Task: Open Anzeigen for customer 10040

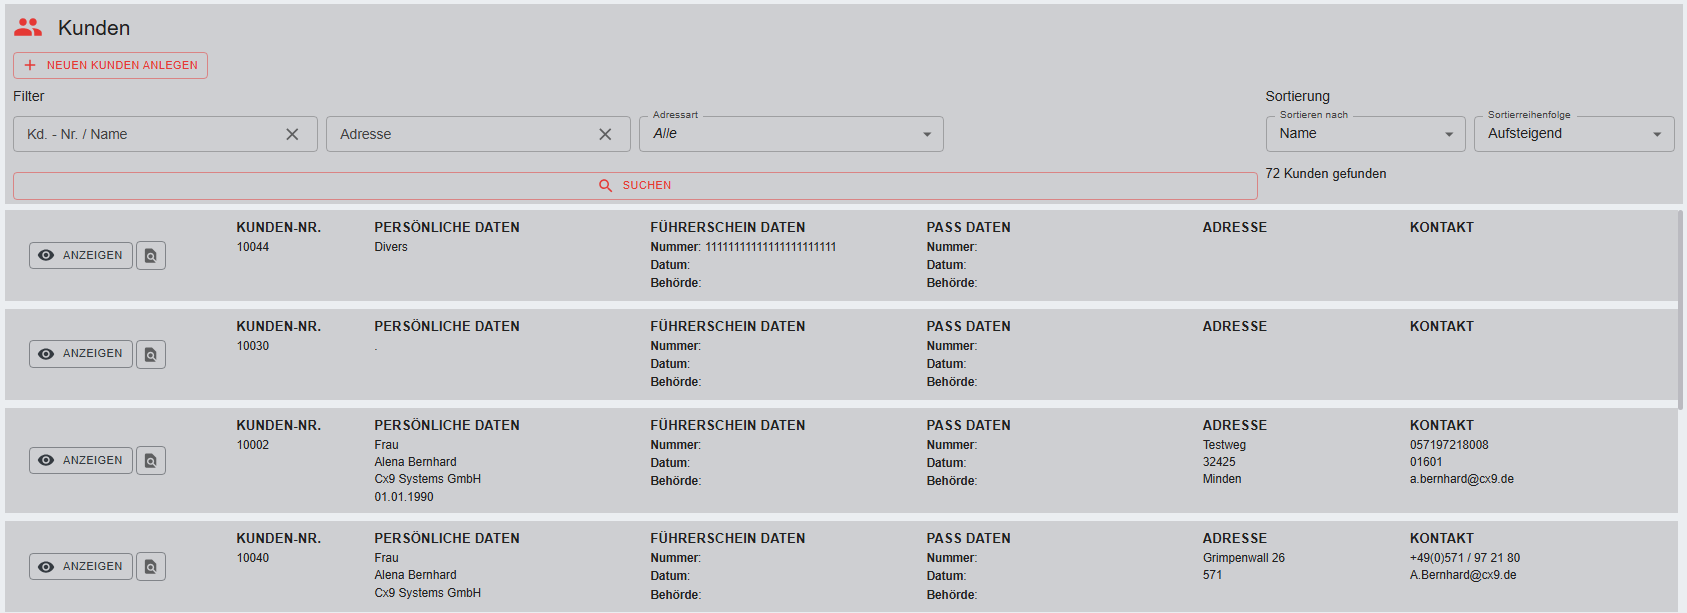Action: click(81, 567)
